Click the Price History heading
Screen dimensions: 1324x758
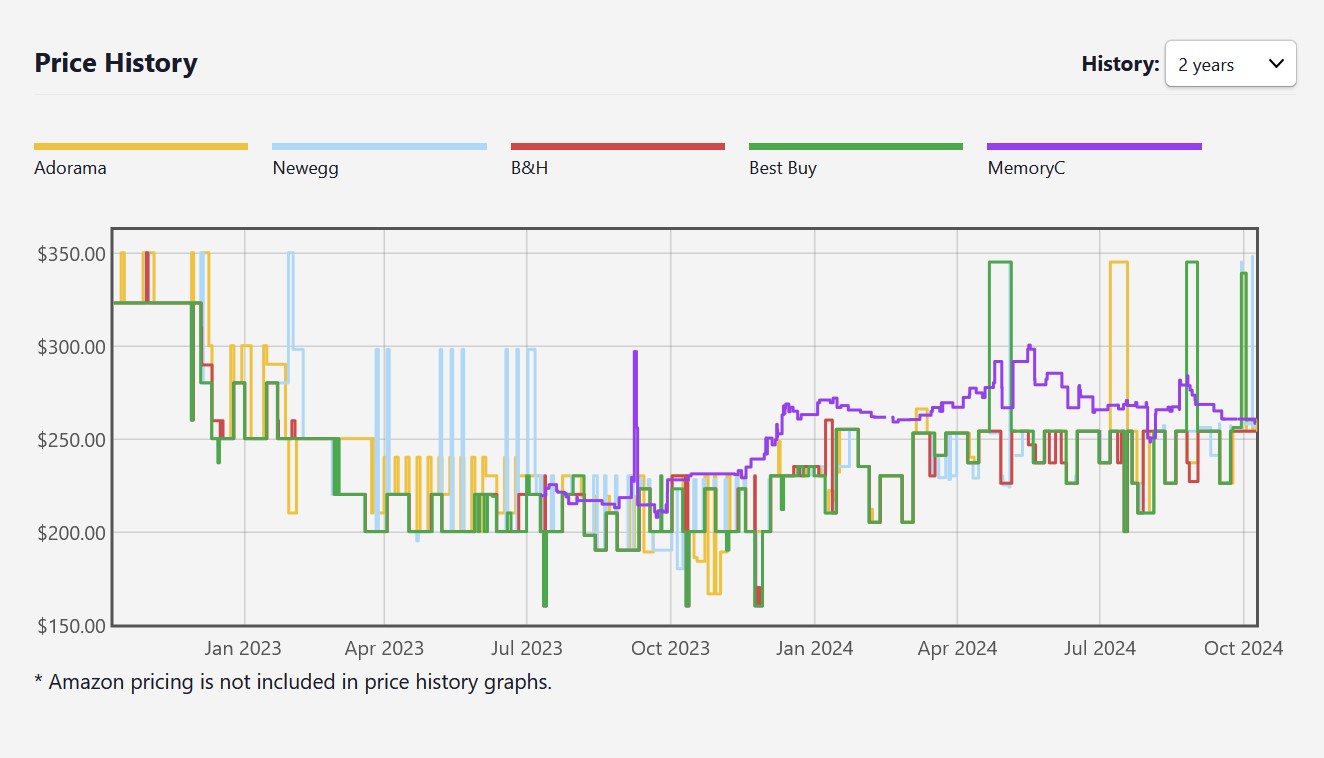pyautogui.click(x=116, y=63)
